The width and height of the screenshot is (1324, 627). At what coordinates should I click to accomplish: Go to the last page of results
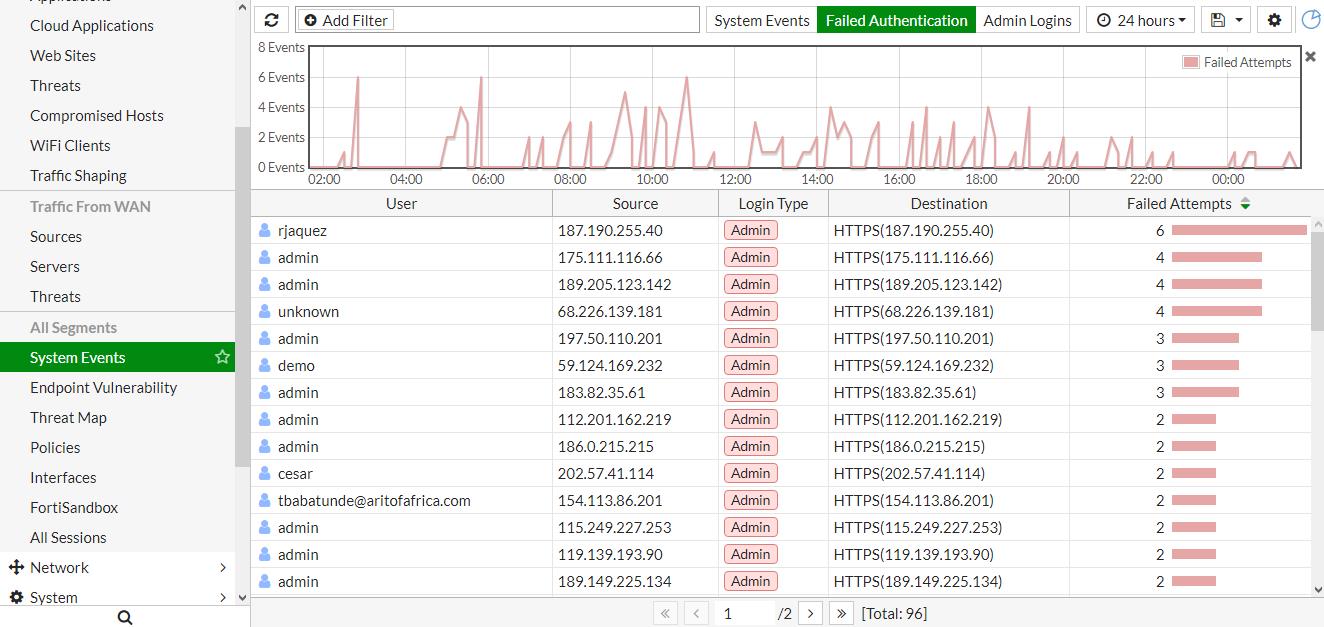coord(841,613)
